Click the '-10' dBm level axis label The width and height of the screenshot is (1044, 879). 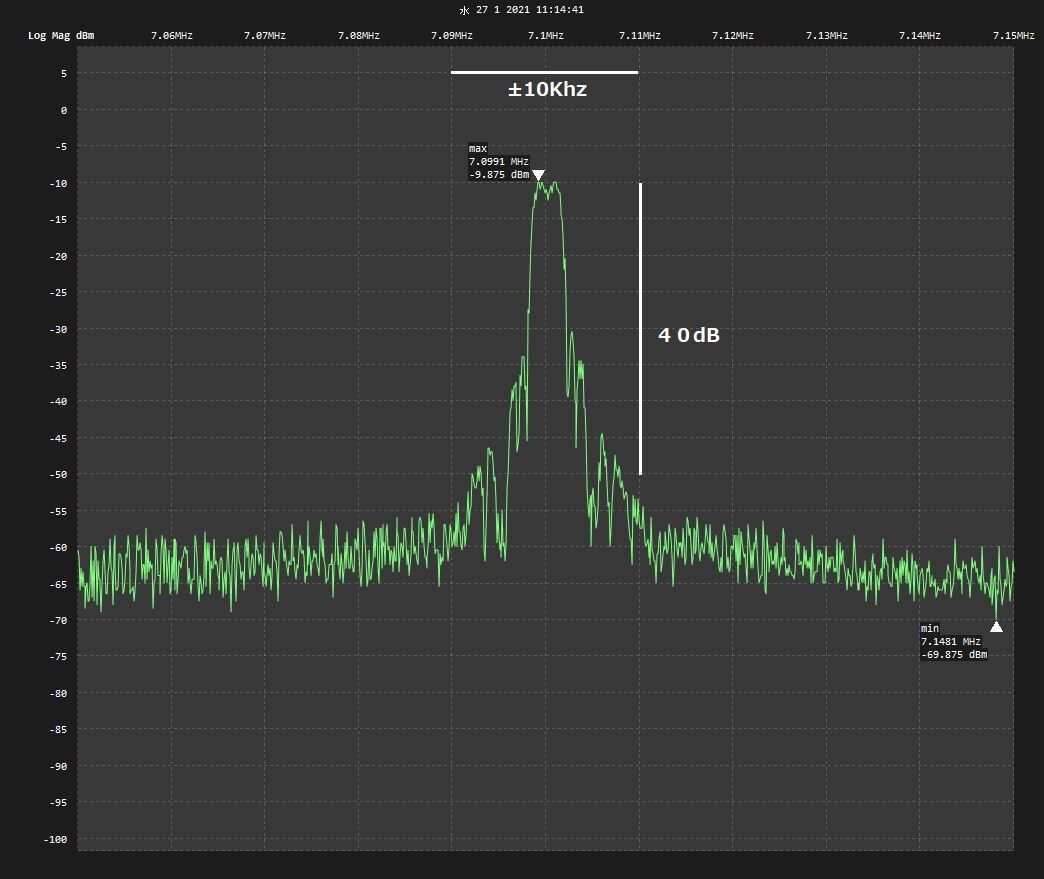point(59,183)
